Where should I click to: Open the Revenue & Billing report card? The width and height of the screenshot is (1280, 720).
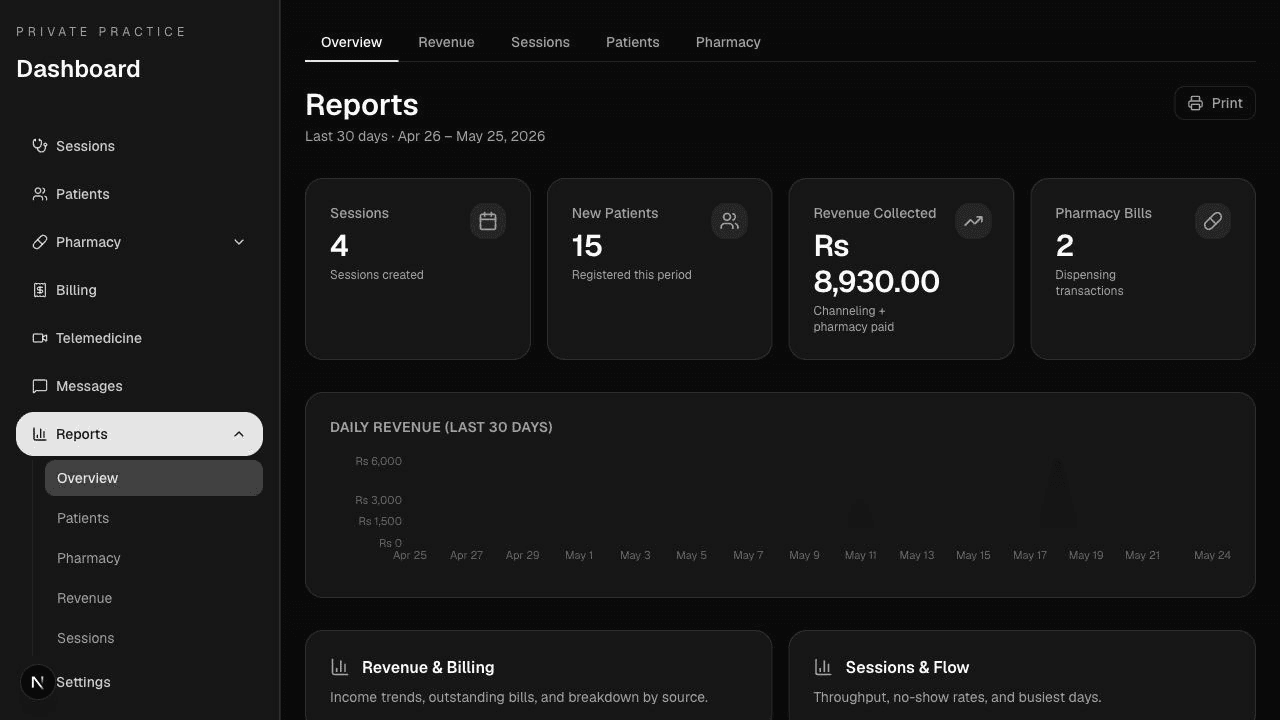(538, 676)
